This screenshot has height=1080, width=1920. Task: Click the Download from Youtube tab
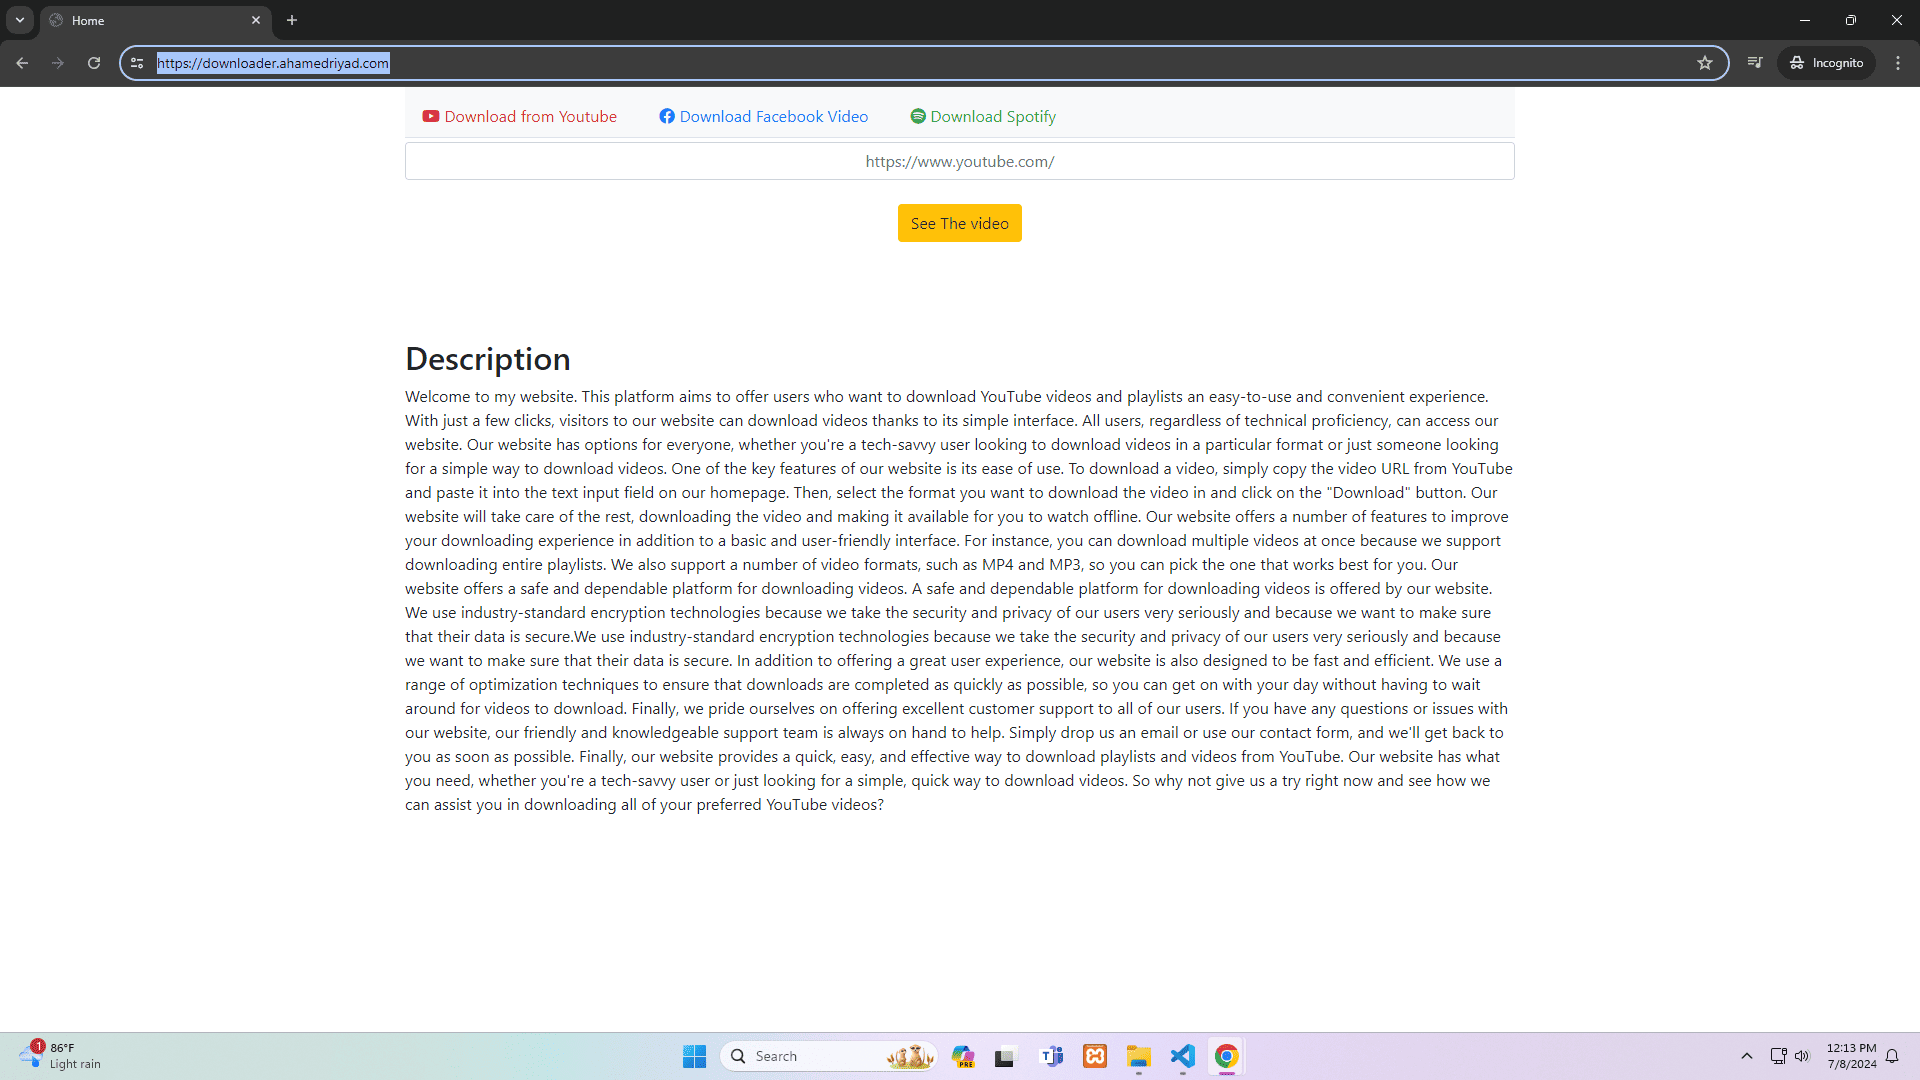519,117
